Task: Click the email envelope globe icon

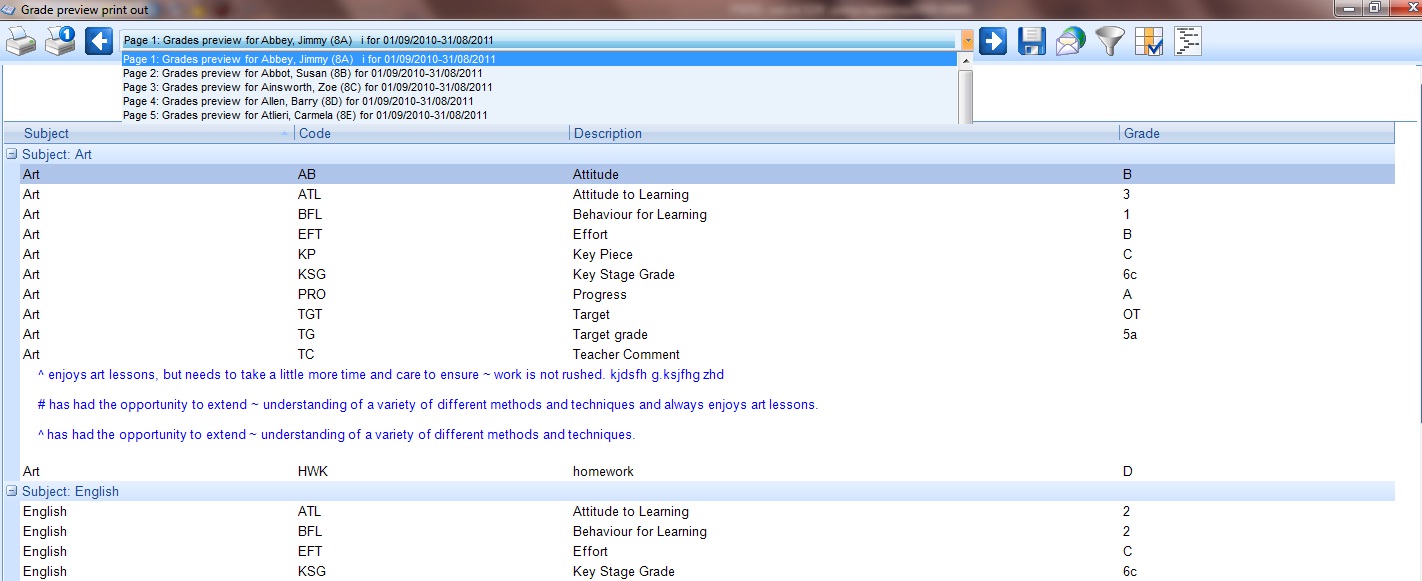Action: [1070, 41]
